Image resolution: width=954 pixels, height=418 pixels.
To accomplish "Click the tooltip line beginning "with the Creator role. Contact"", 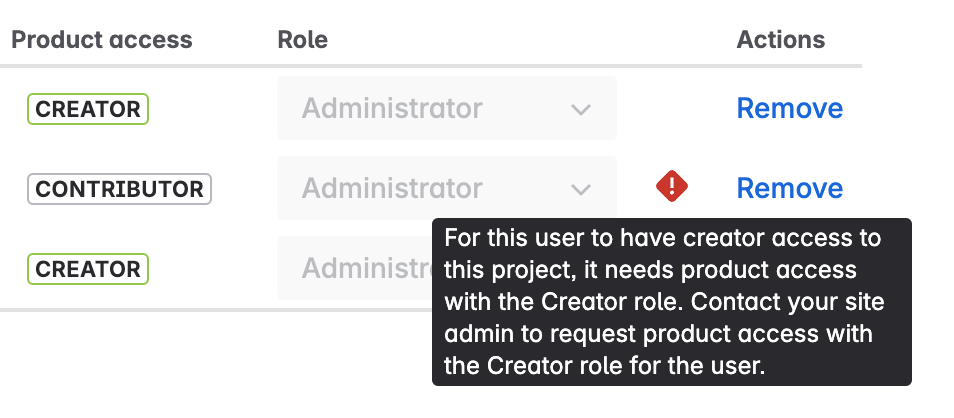I will [x=664, y=302].
